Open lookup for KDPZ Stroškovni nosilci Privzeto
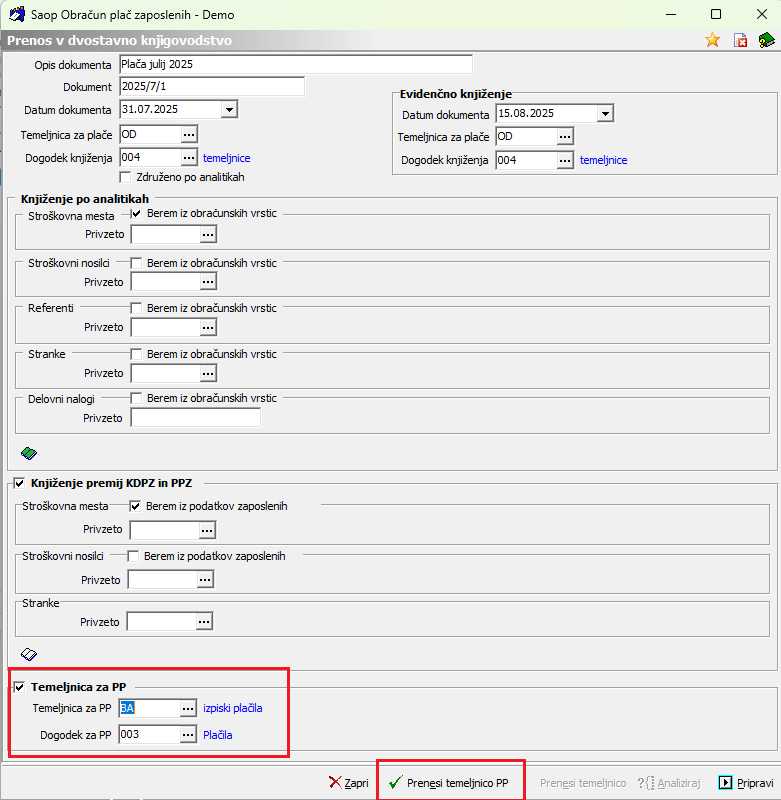781x800 pixels. click(205, 580)
